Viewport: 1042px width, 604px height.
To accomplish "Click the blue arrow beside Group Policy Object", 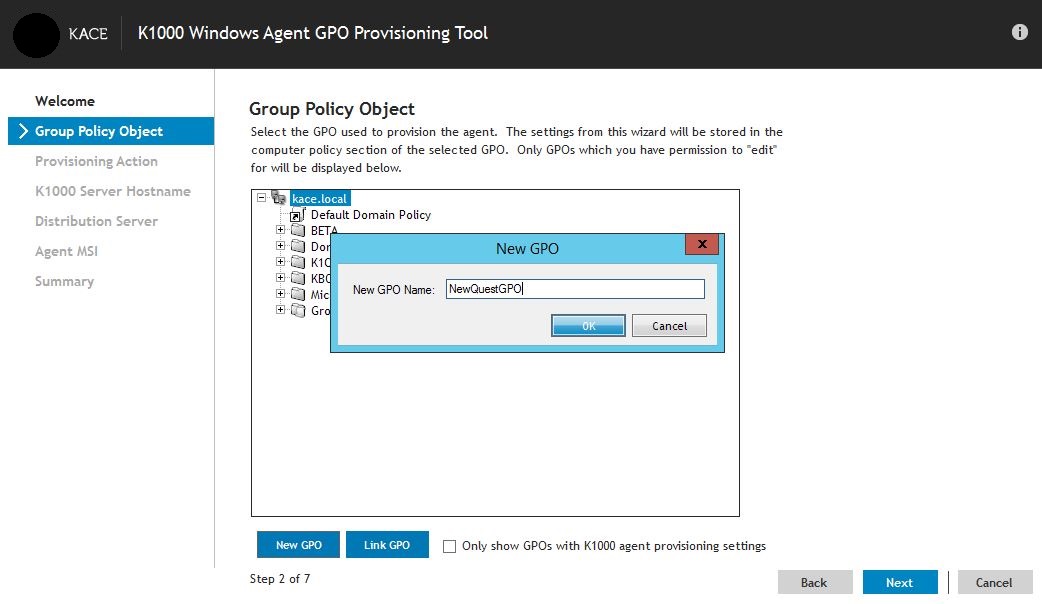I will (x=22, y=131).
